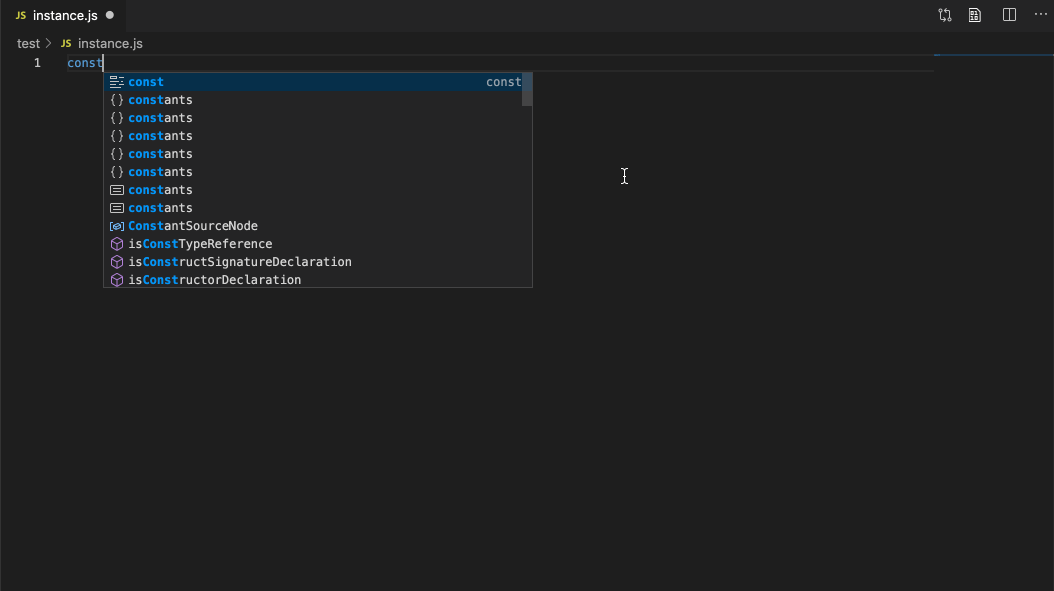This screenshot has height=591, width=1054.
Task: Click the binary file icon in editor toolbar
Action: click(975, 15)
